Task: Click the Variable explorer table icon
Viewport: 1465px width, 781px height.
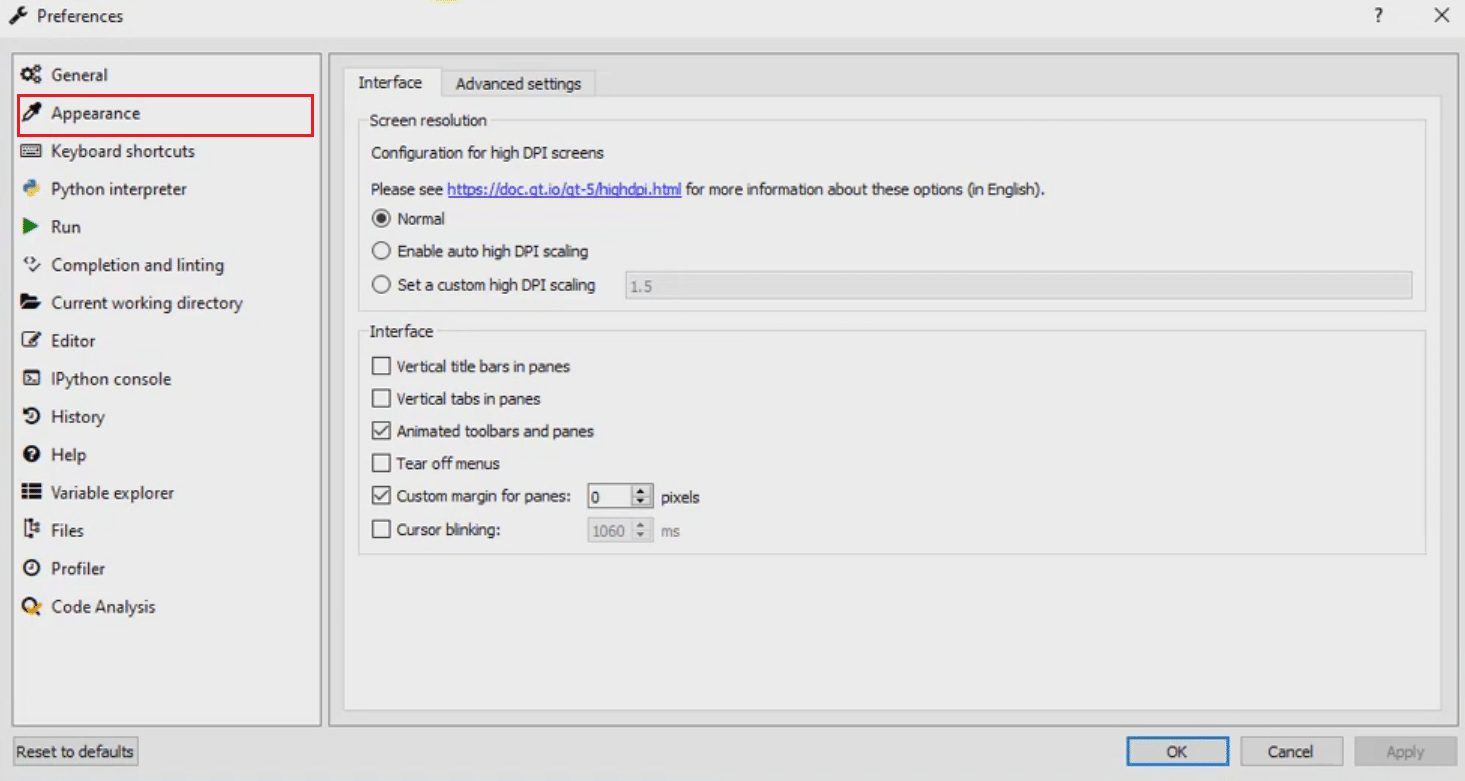Action: [x=31, y=493]
